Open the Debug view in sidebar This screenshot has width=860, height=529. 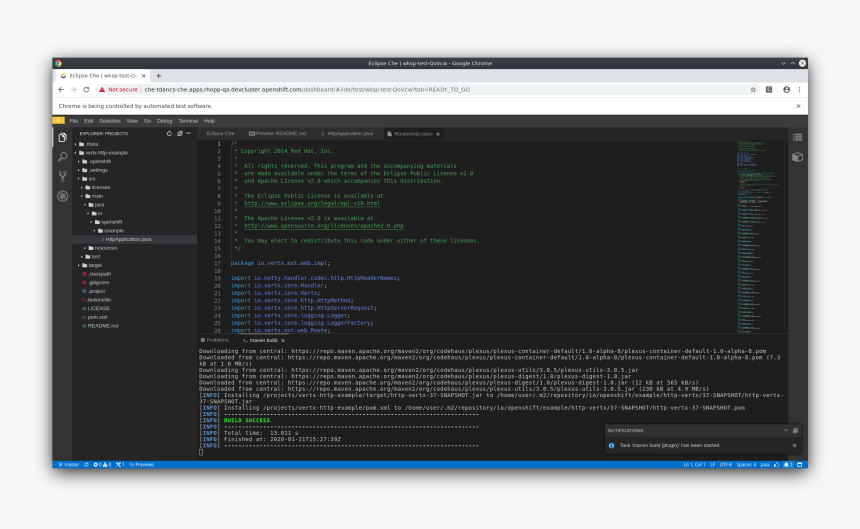click(x=63, y=196)
